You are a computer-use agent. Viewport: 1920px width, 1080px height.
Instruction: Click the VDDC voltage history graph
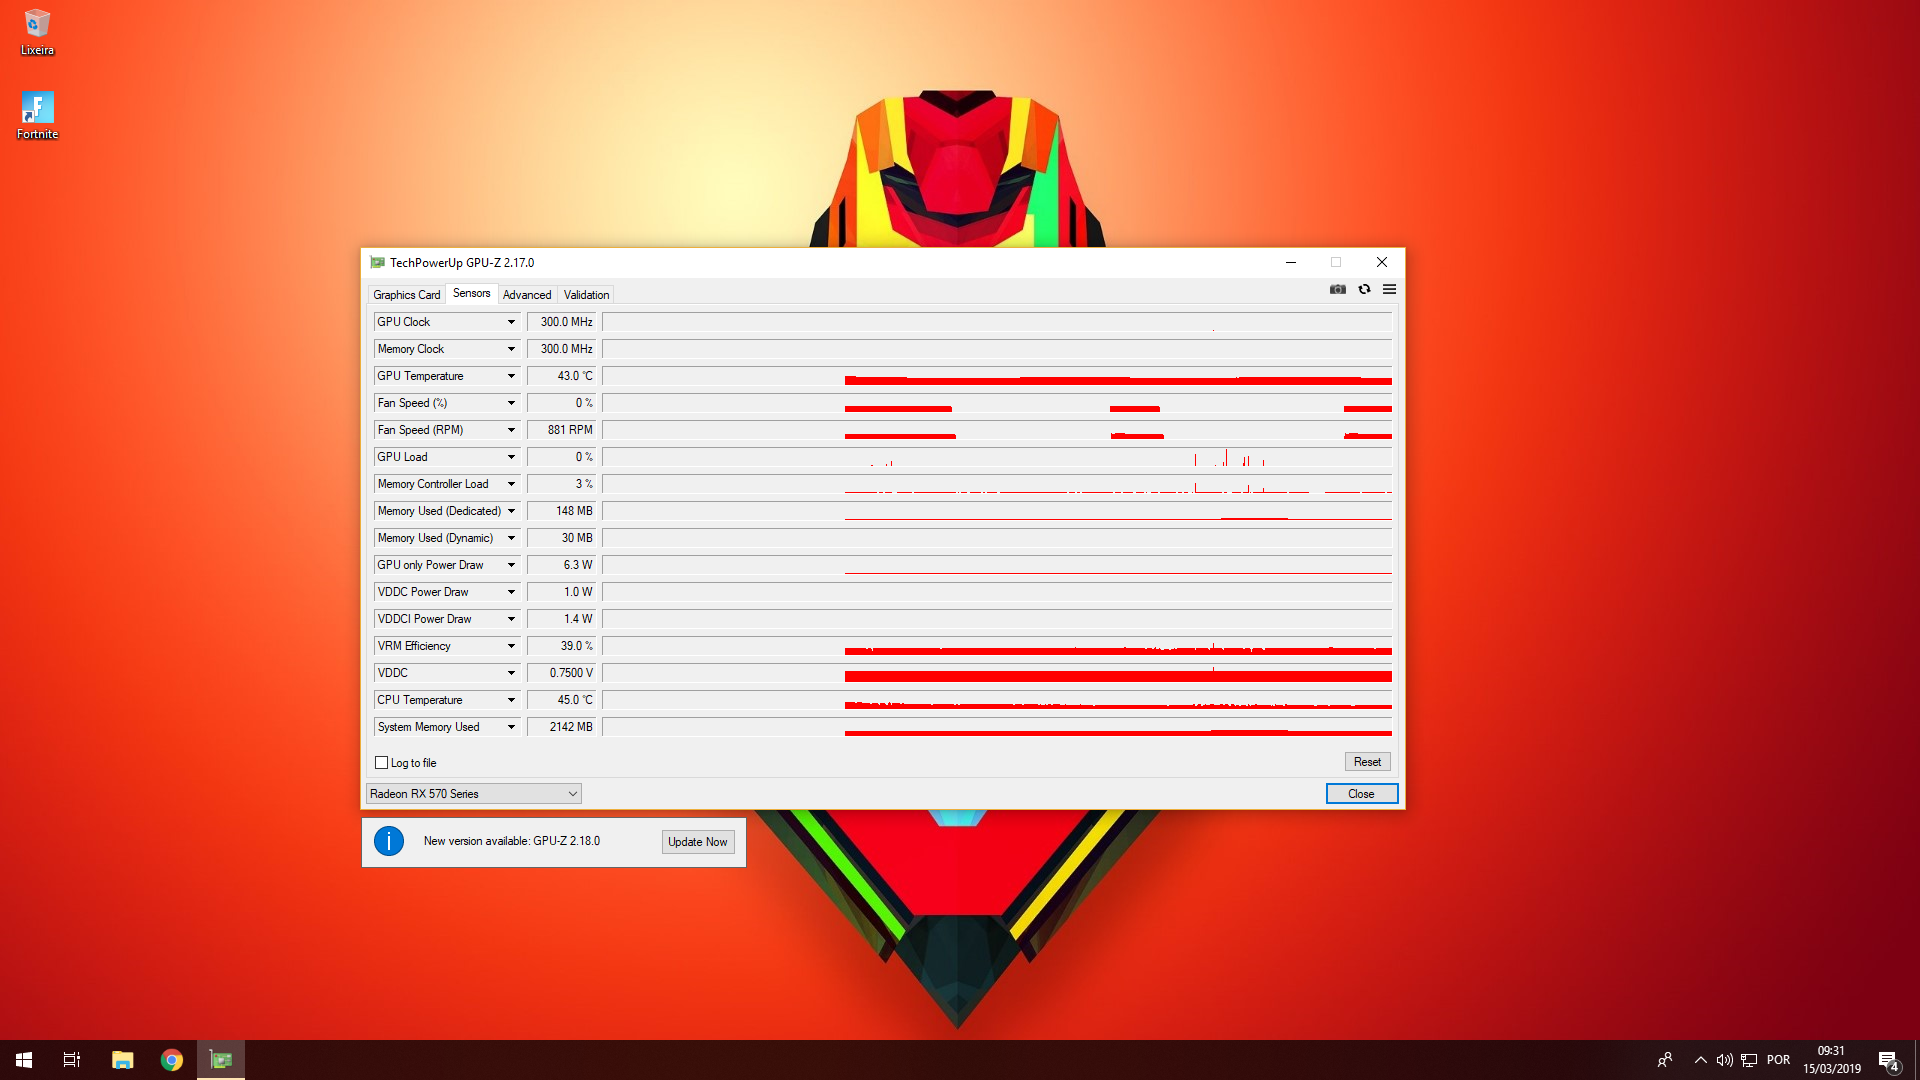coord(997,673)
